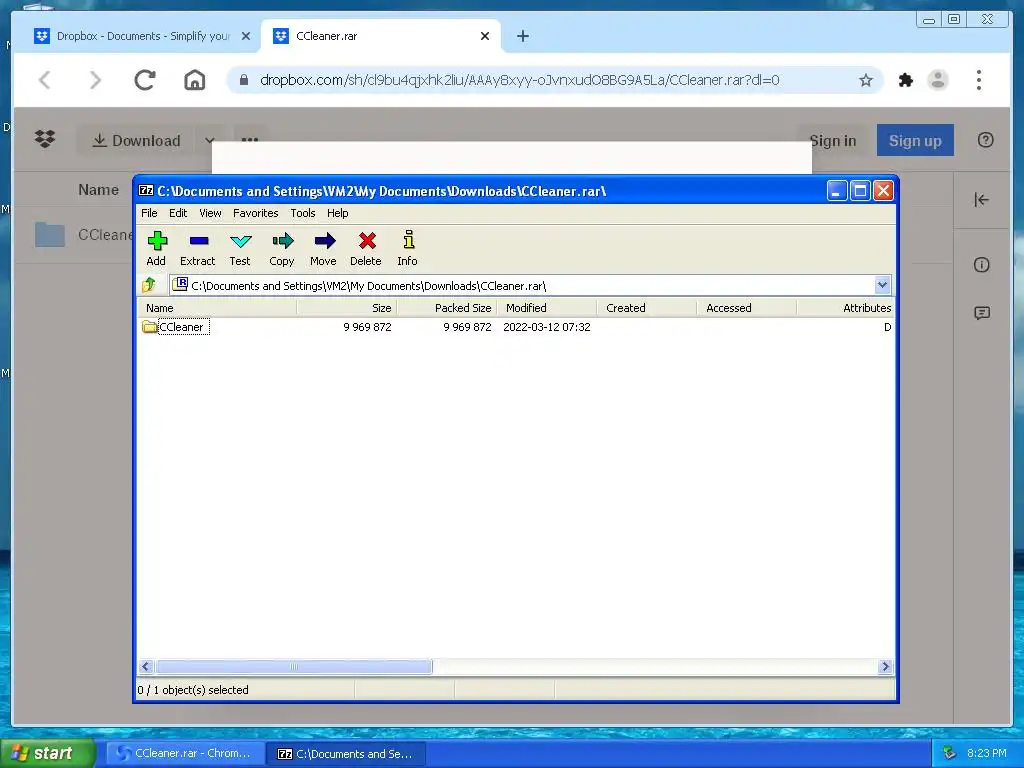The height and width of the screenshot is (768, 1024).
Task: Click the Move toolbar icon
Action: coord(323,248)
